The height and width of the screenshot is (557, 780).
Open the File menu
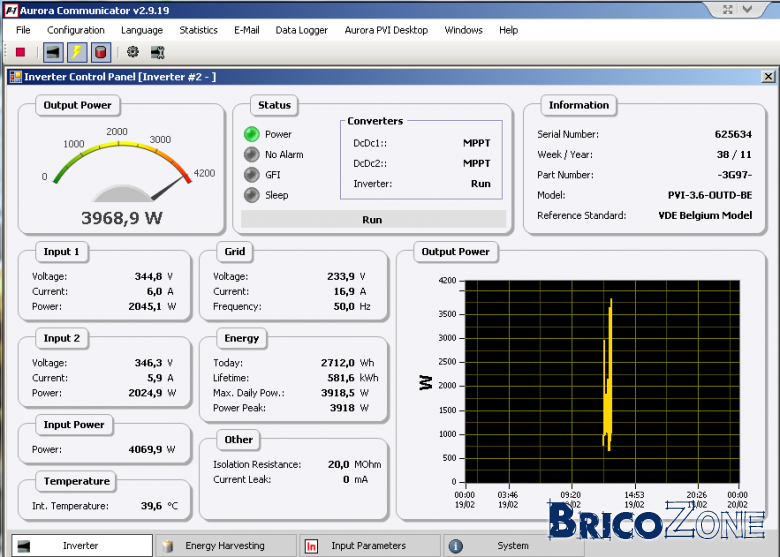click(x=23, y=30)
